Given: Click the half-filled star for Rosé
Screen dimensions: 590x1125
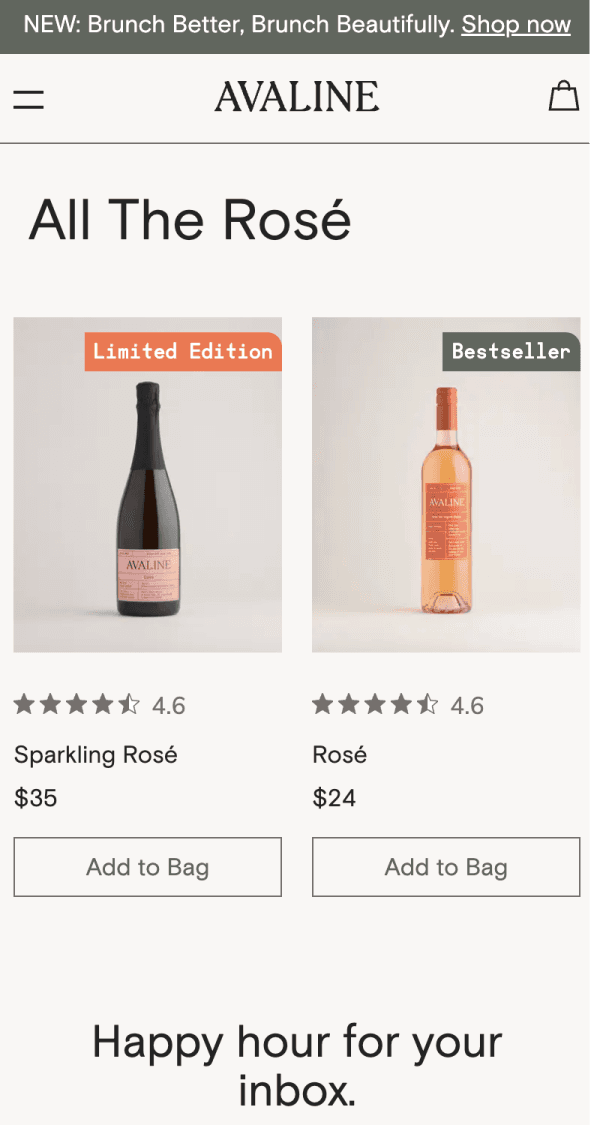Looking at the screenshot, I should [x=428, y=705].
